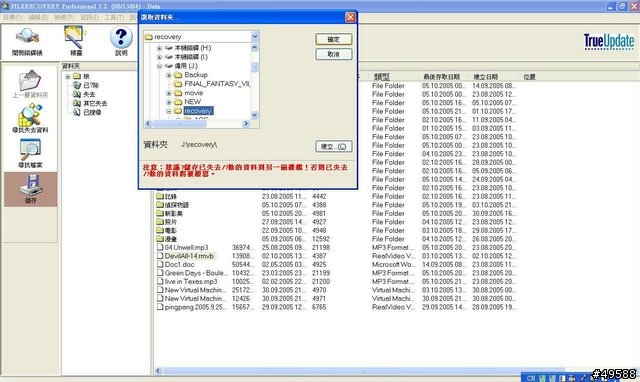640x382 pixels.
Task: Launch the Wizard toolbar icon
Action: [x=75, y=37]
